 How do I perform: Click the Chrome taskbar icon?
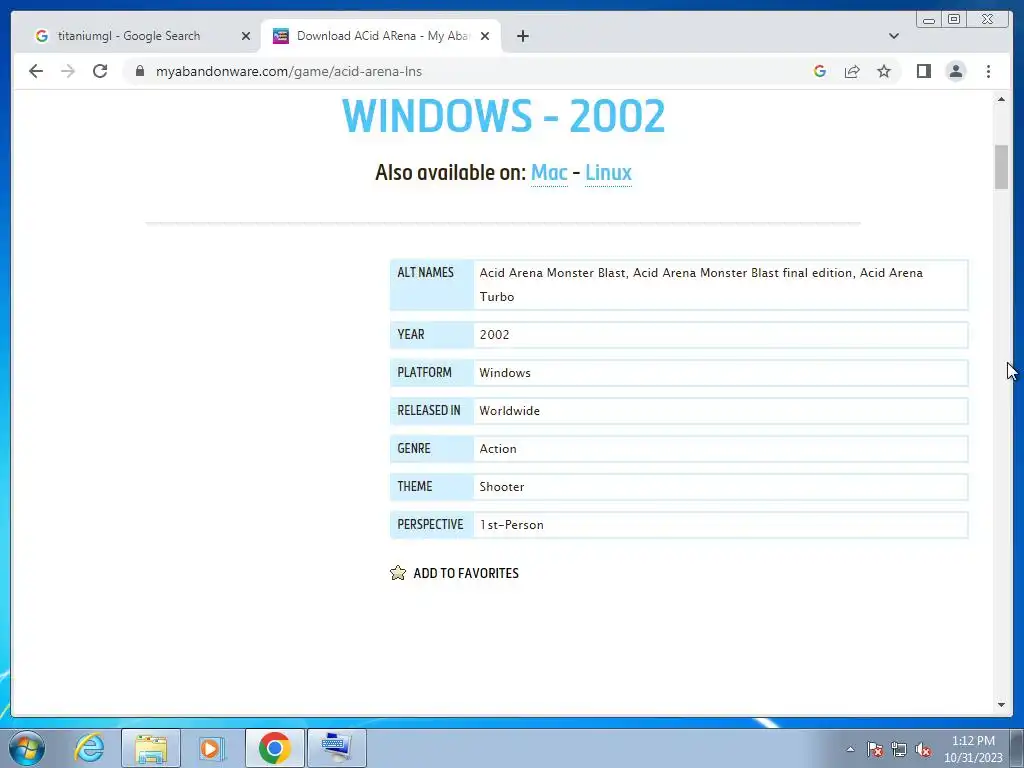(274, 748)
